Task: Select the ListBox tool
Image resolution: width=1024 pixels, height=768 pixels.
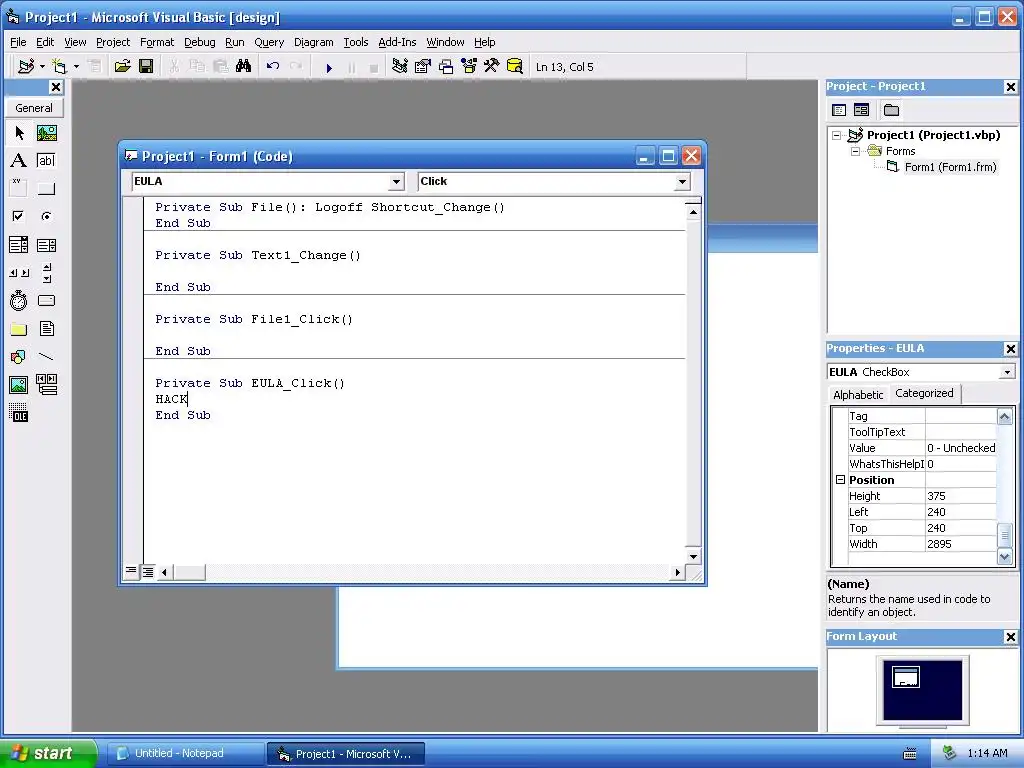Action: tap(46, 245)
